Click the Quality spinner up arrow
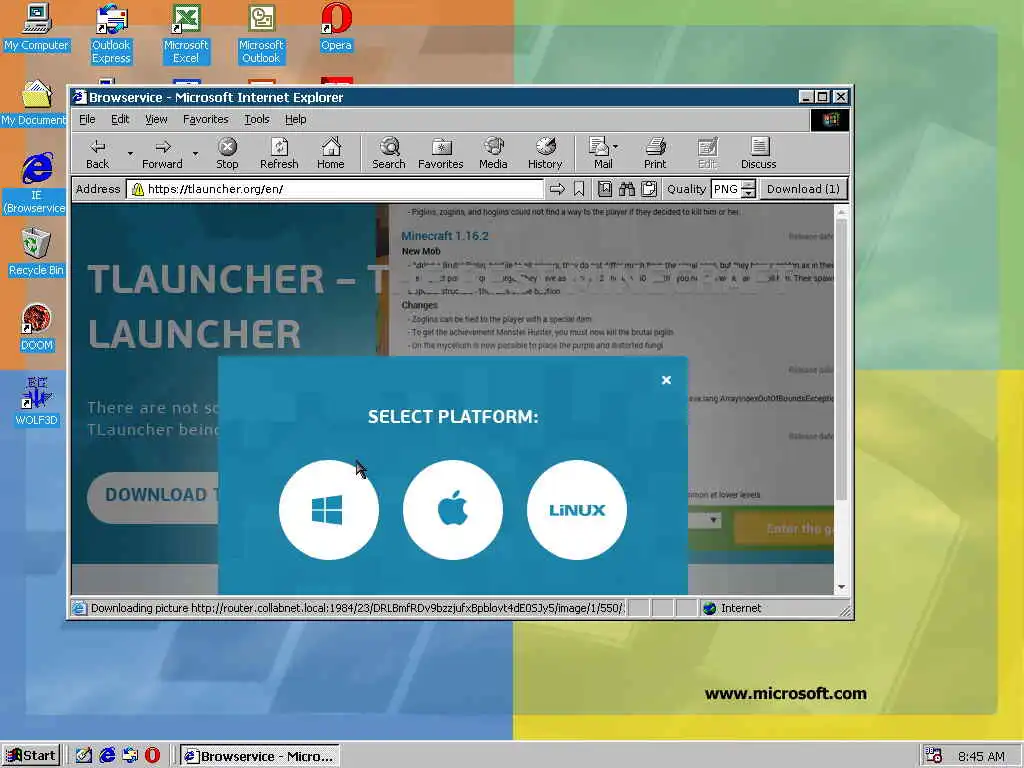 point(749,184)
